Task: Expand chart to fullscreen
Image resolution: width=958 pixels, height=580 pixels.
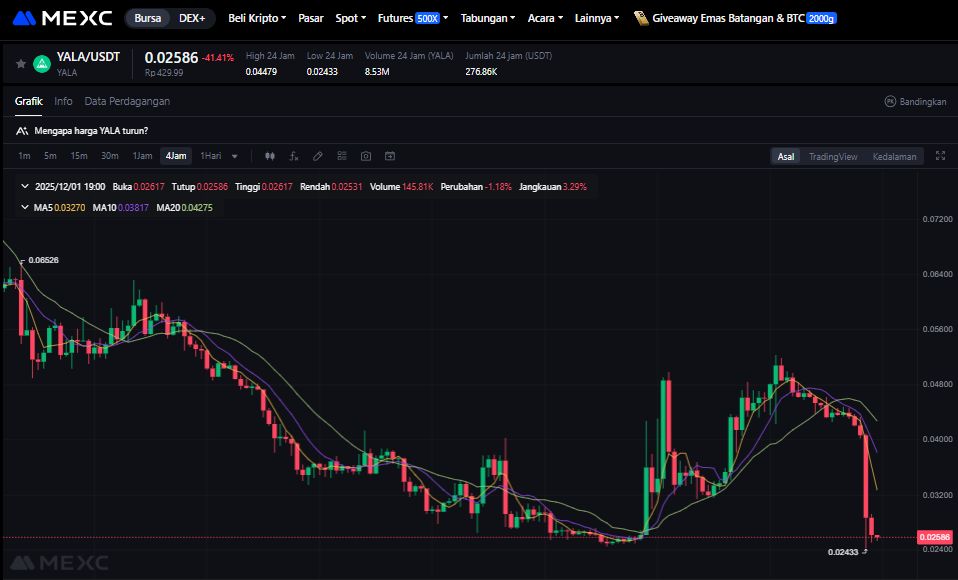Action: pyautogui.click(x=940, y=156)
